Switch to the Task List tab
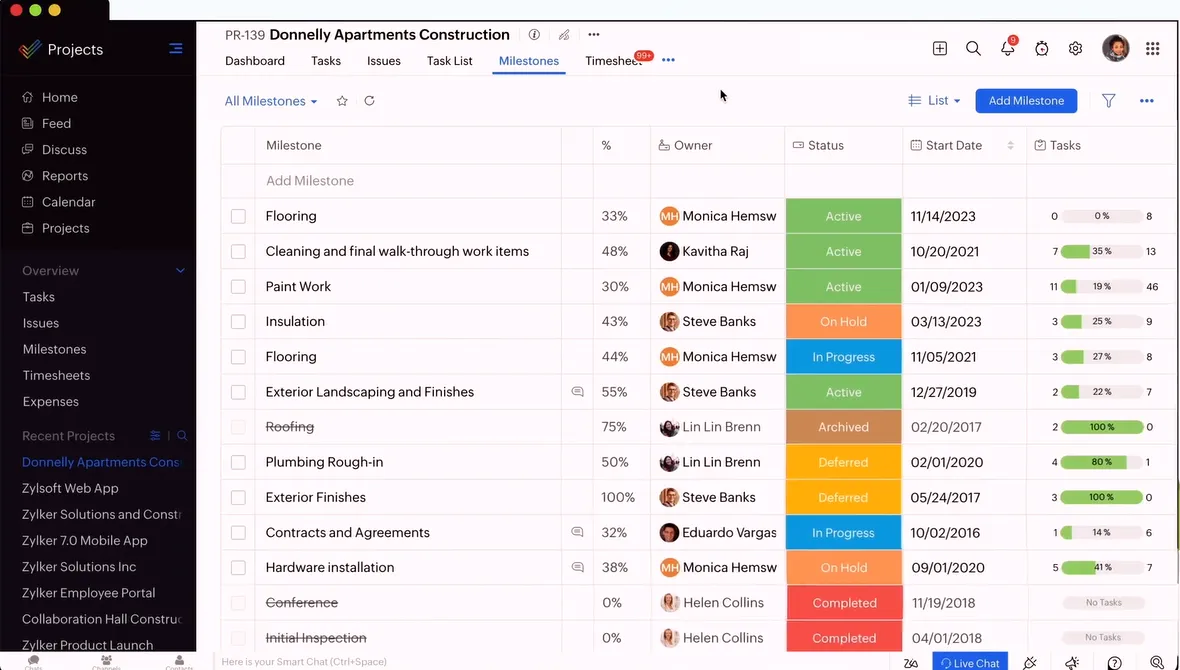 (x=449, y=61)
